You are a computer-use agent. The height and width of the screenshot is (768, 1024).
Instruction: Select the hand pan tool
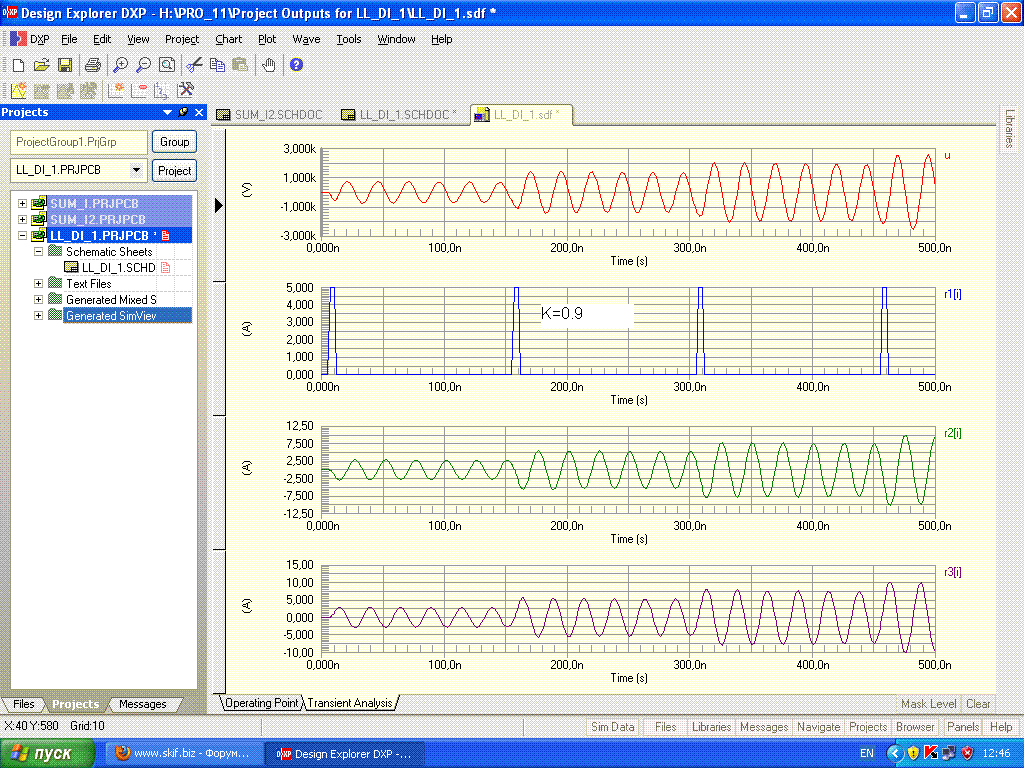click(268, 65)
